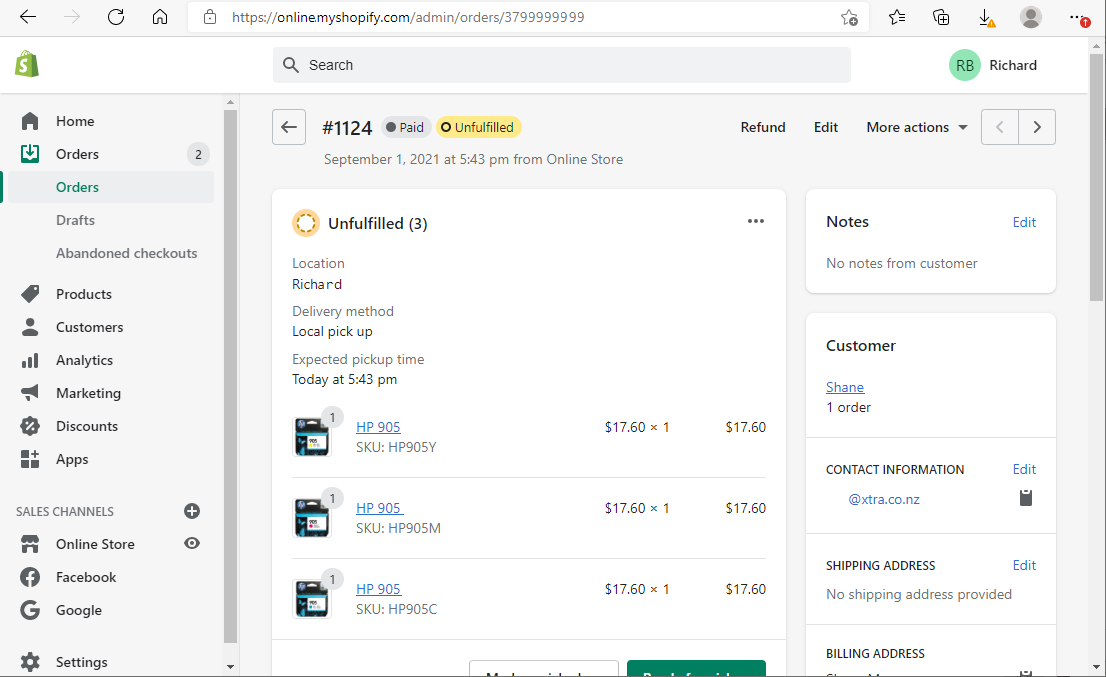Edit Contact Information
Screen dimensions: 1106x677
pyautogui.click(x=1024, y=470)
